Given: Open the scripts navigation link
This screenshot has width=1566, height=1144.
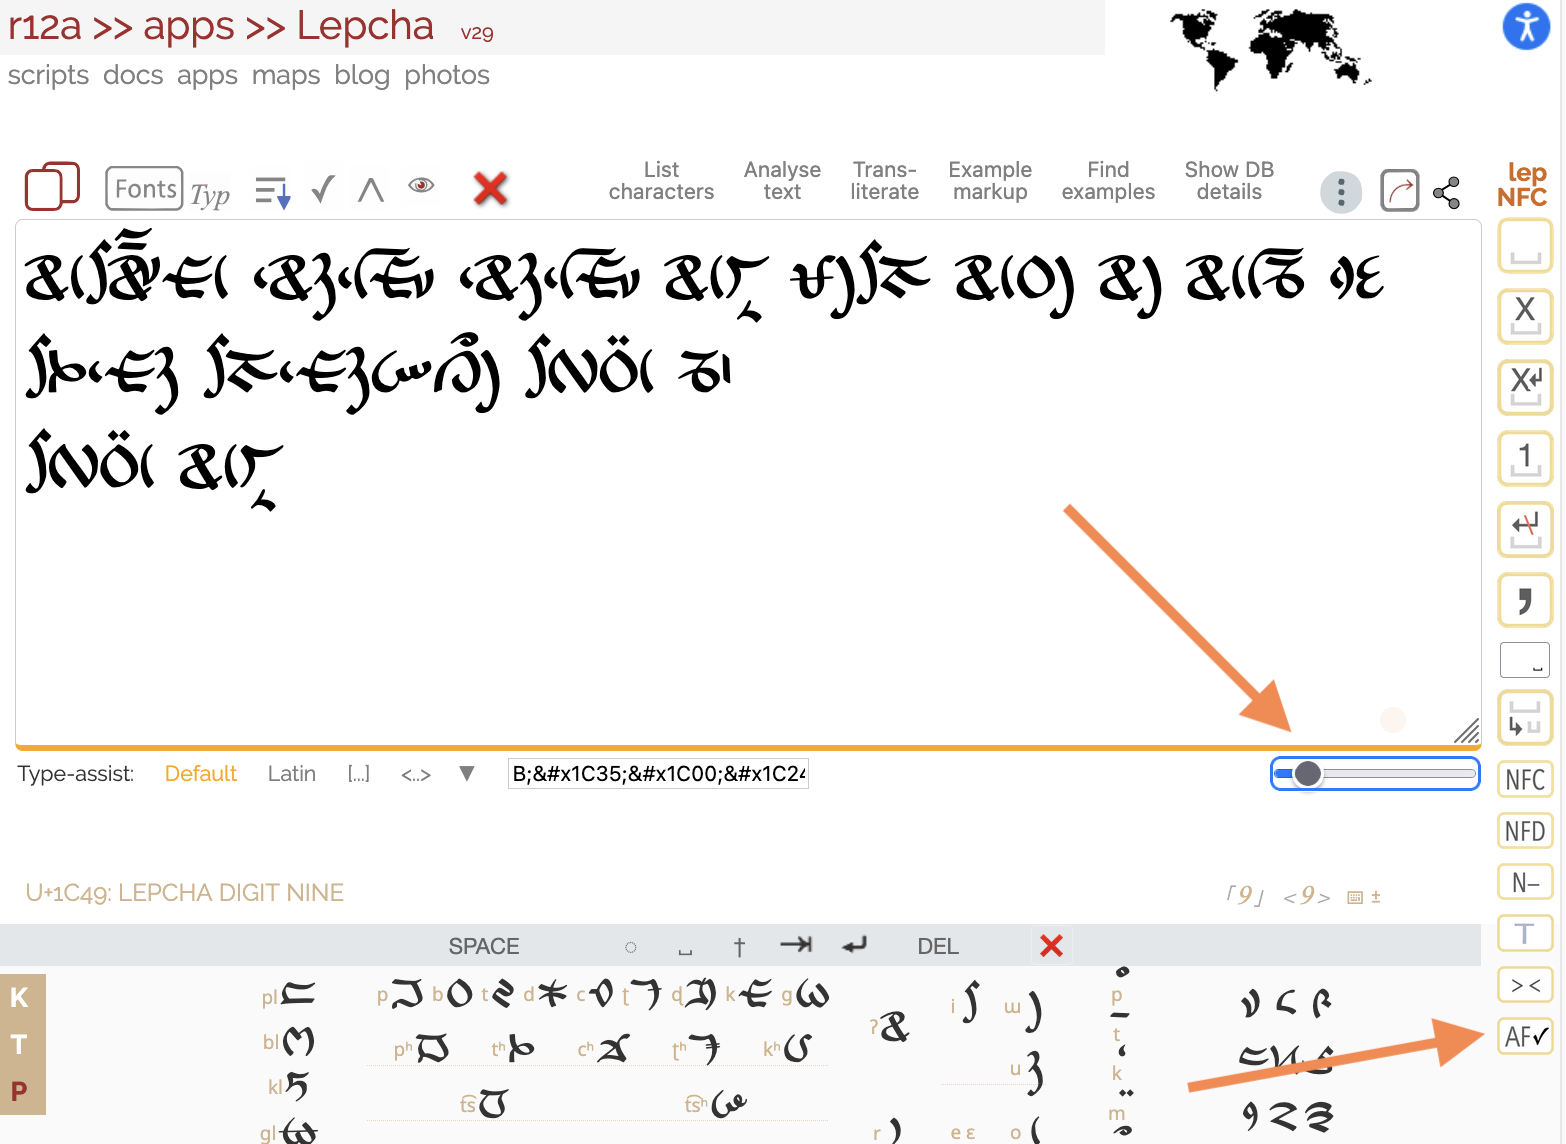Looking at the screenshot, I should 49,75.
